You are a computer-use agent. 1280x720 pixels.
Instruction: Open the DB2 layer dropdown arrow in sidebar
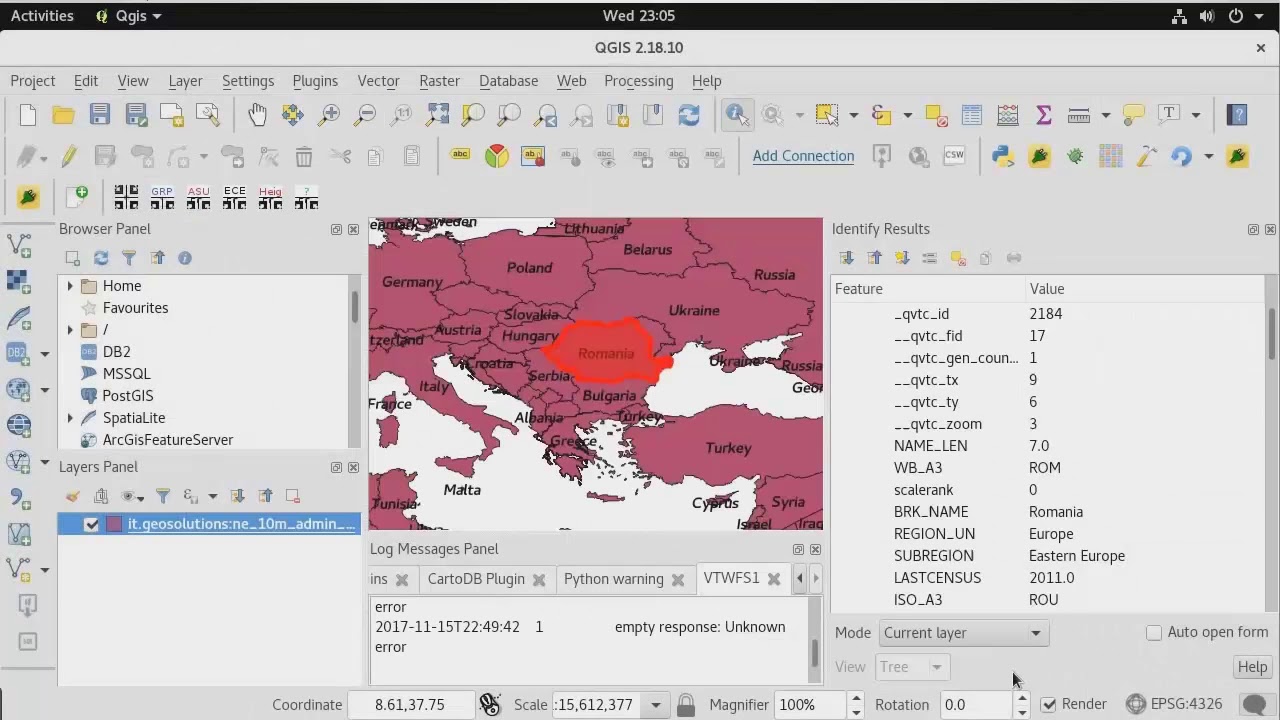point(44,353)
